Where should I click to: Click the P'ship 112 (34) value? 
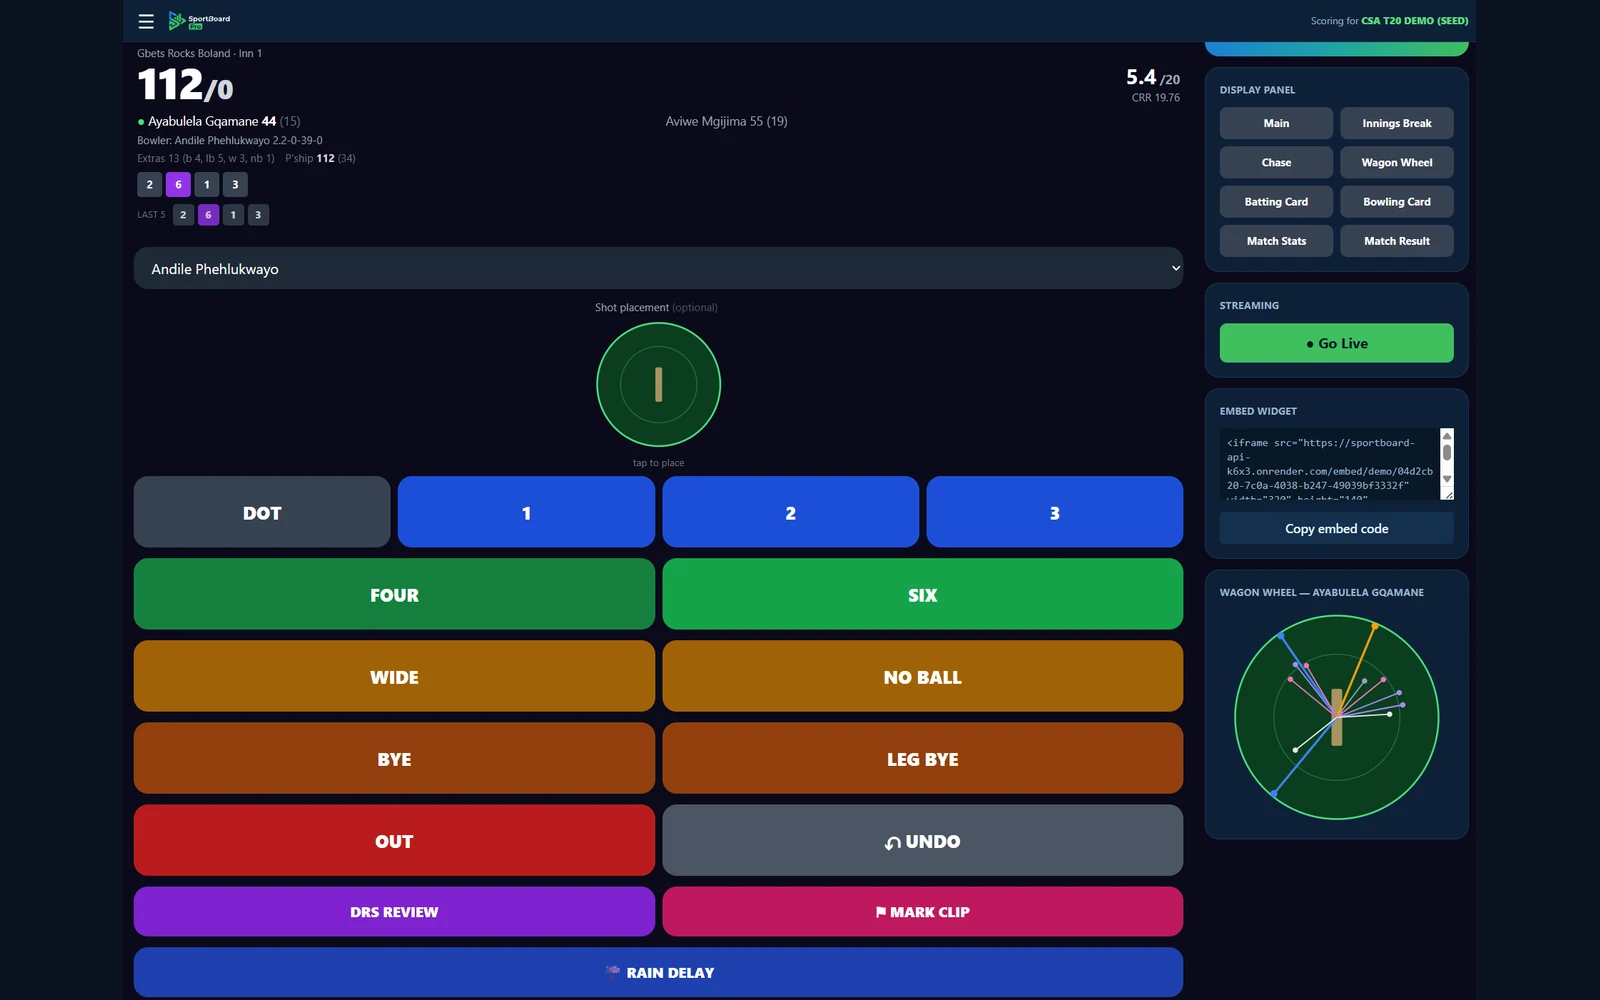(320, 158)
